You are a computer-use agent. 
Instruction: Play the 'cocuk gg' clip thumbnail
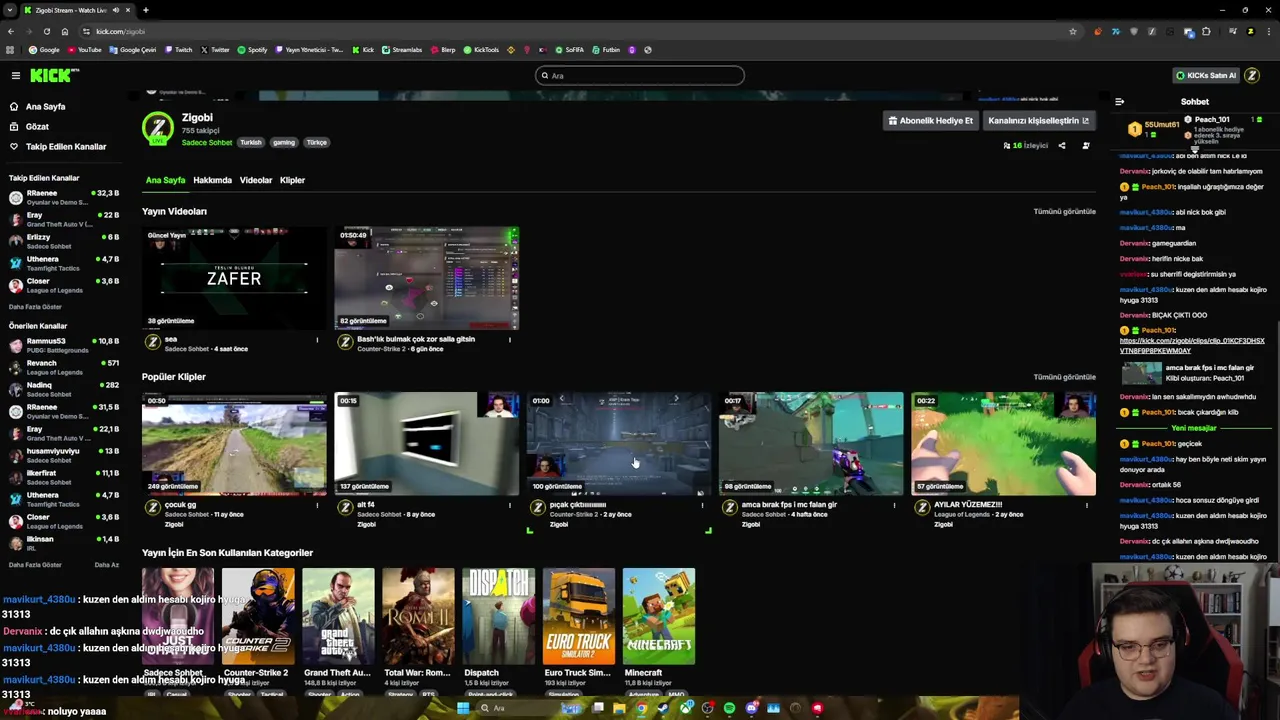(234, 444)
